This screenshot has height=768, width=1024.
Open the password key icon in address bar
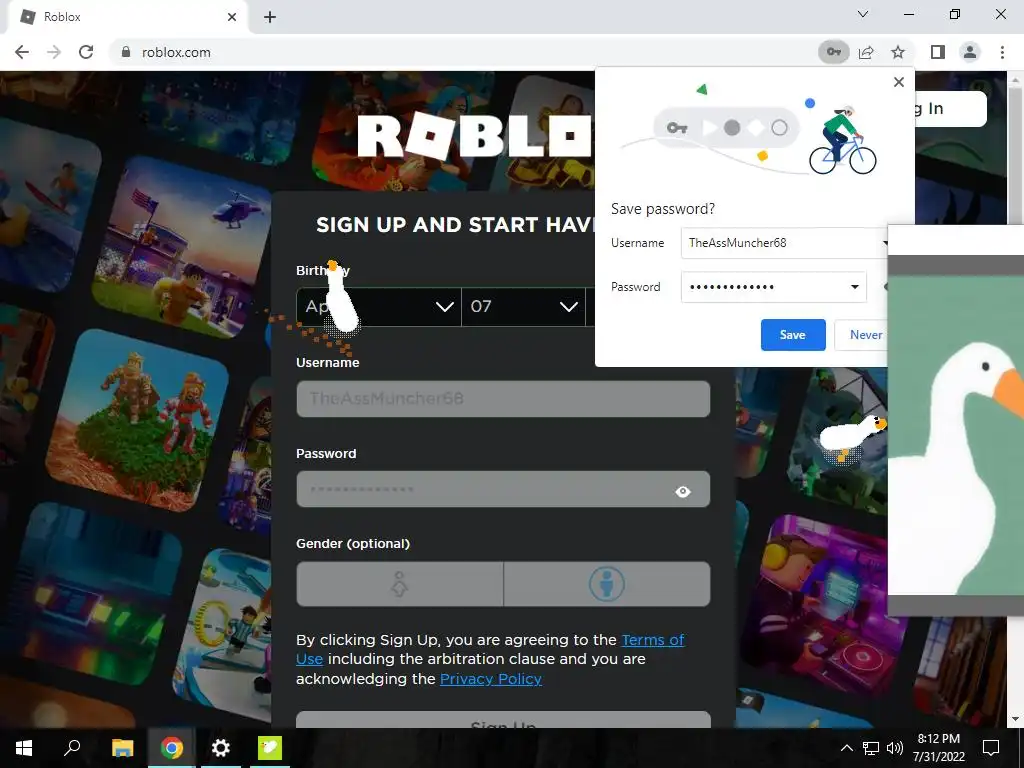click(x=833, y=52)
